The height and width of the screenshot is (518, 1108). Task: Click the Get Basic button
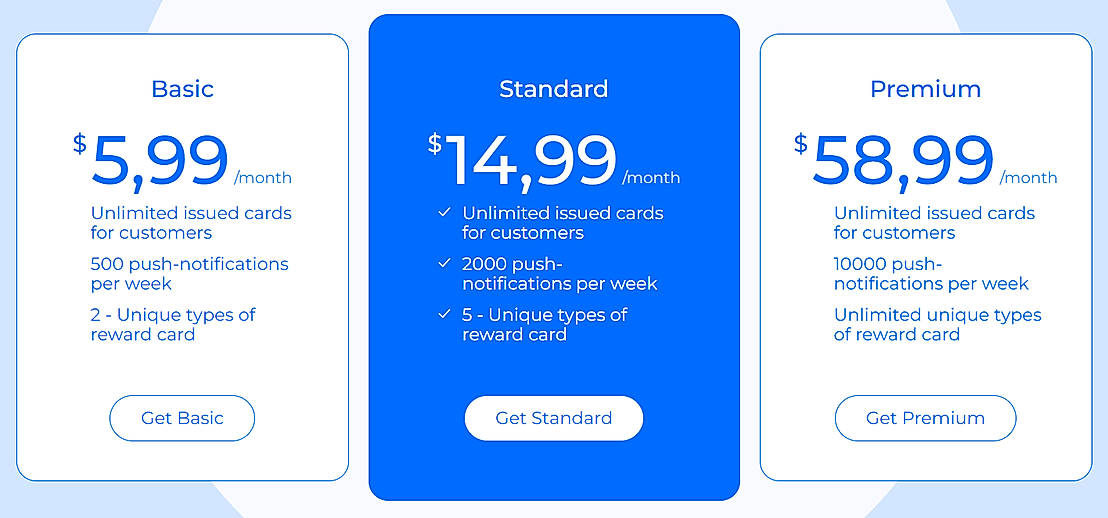[x=182, y=418]
